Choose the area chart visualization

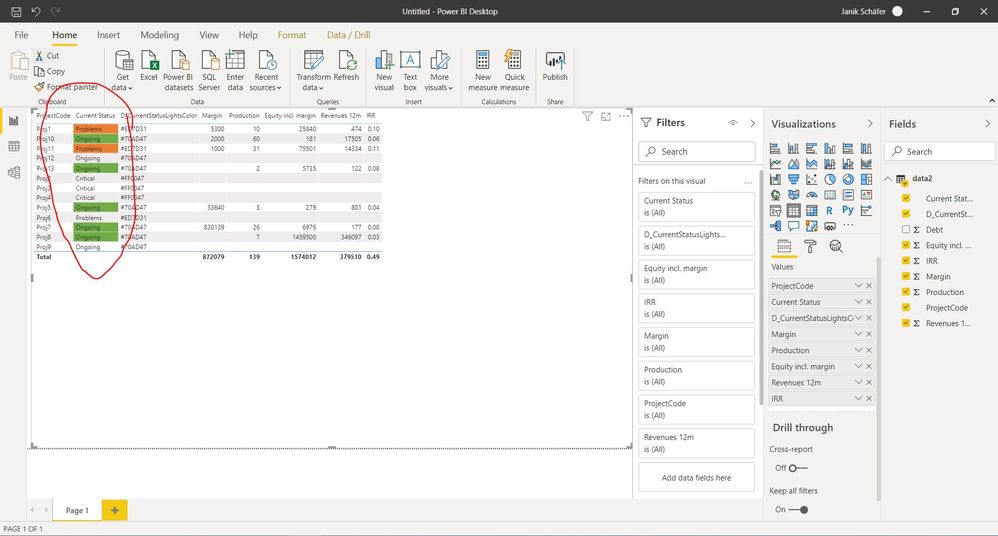pyautogui.click(x=793, y=164)
